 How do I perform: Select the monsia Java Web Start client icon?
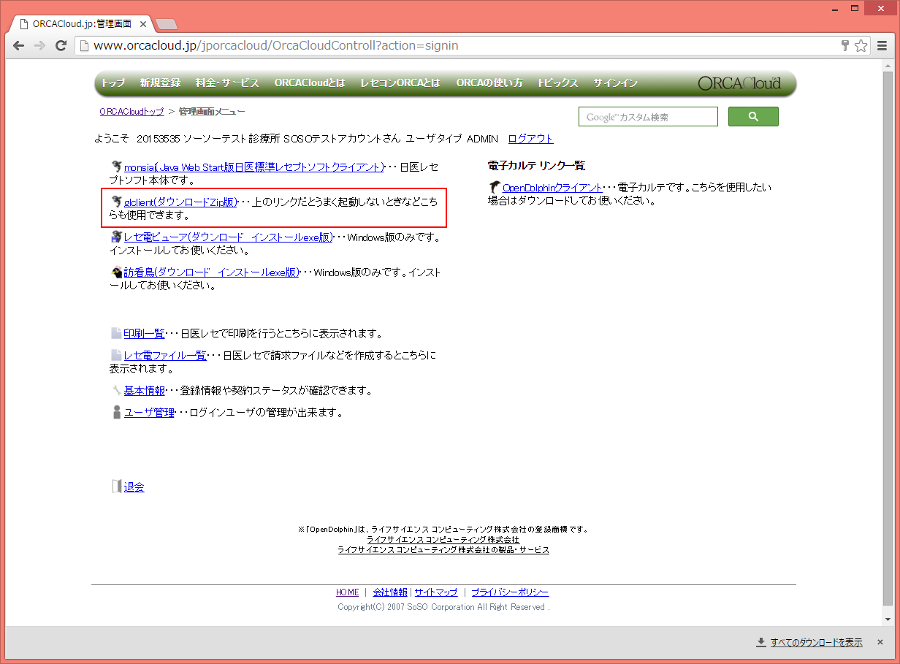point(116,166)
